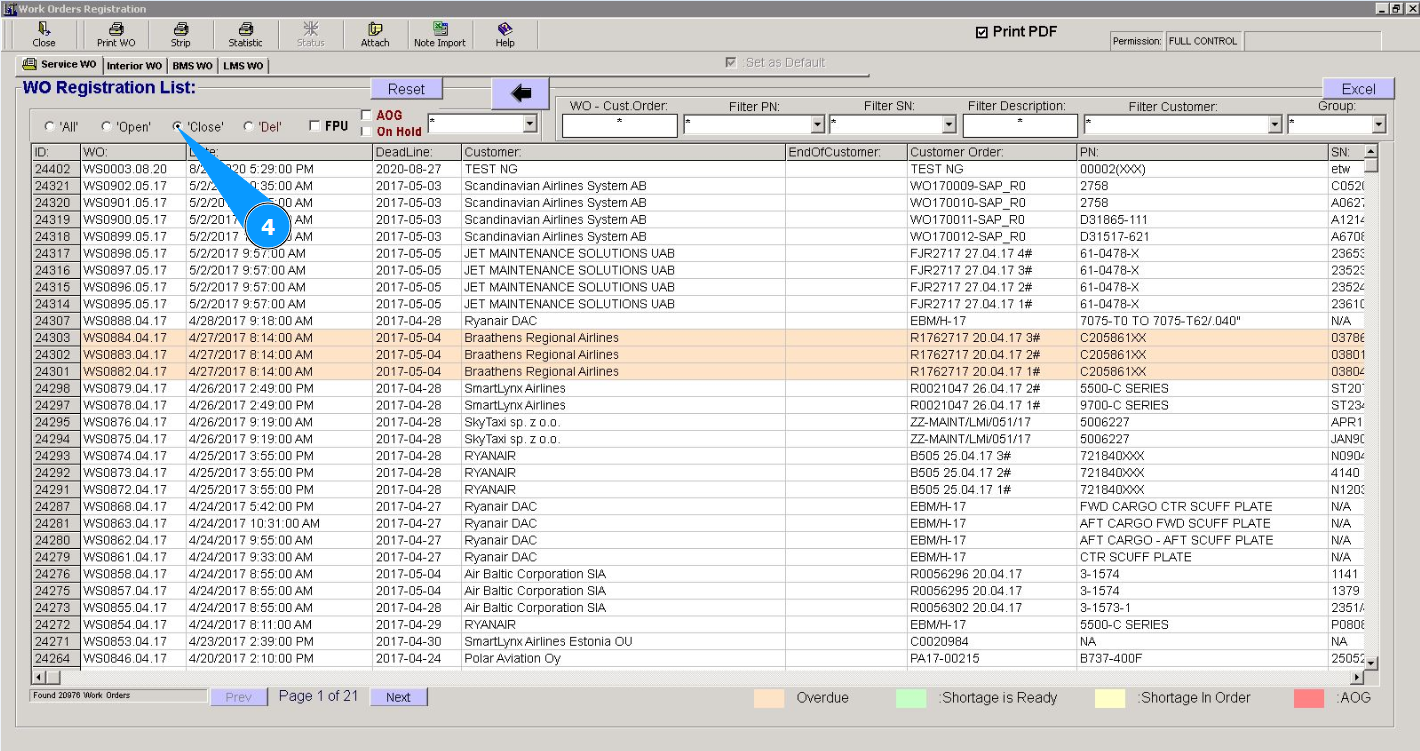Image resolution: width=1420 pixels, height=751 pixels.
Task: Toggle the Print PDF checkbox
Action: (982, 32)
